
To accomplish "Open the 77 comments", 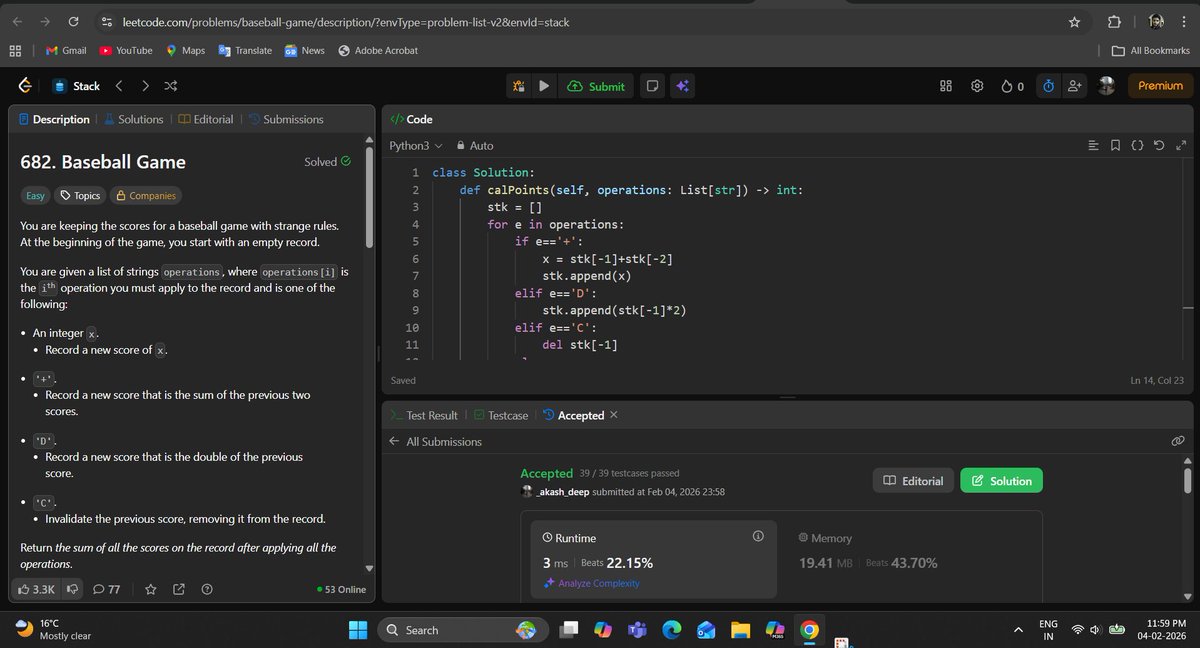I will (x=107, y=589).
